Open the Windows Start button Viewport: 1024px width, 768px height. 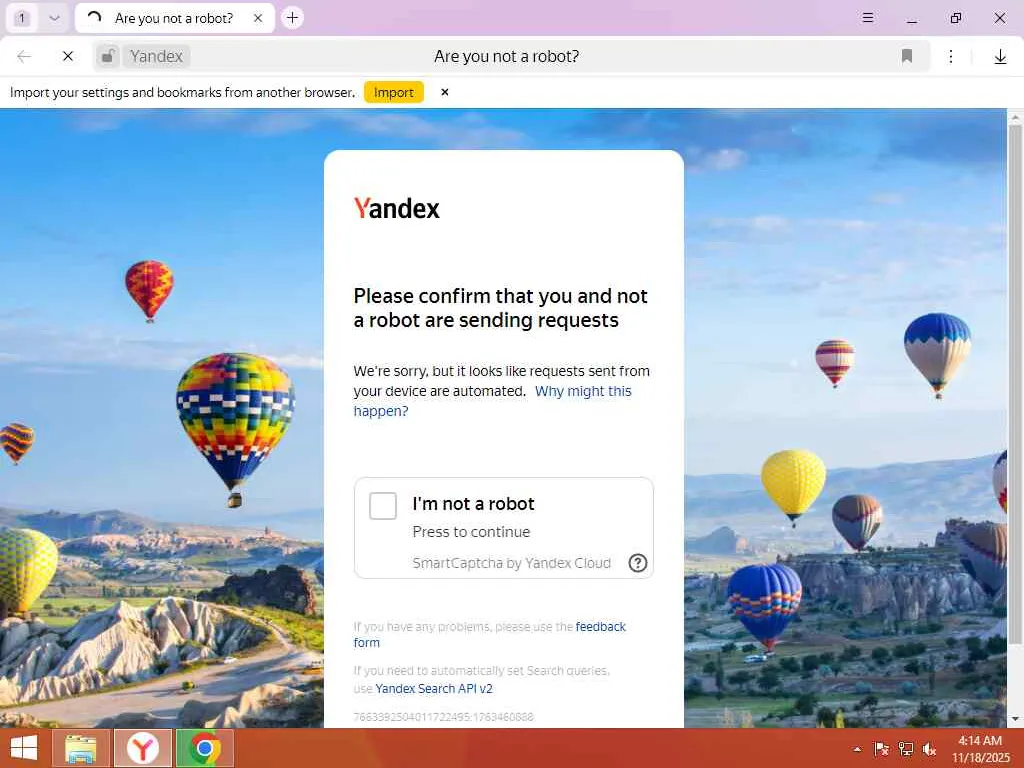24,748
